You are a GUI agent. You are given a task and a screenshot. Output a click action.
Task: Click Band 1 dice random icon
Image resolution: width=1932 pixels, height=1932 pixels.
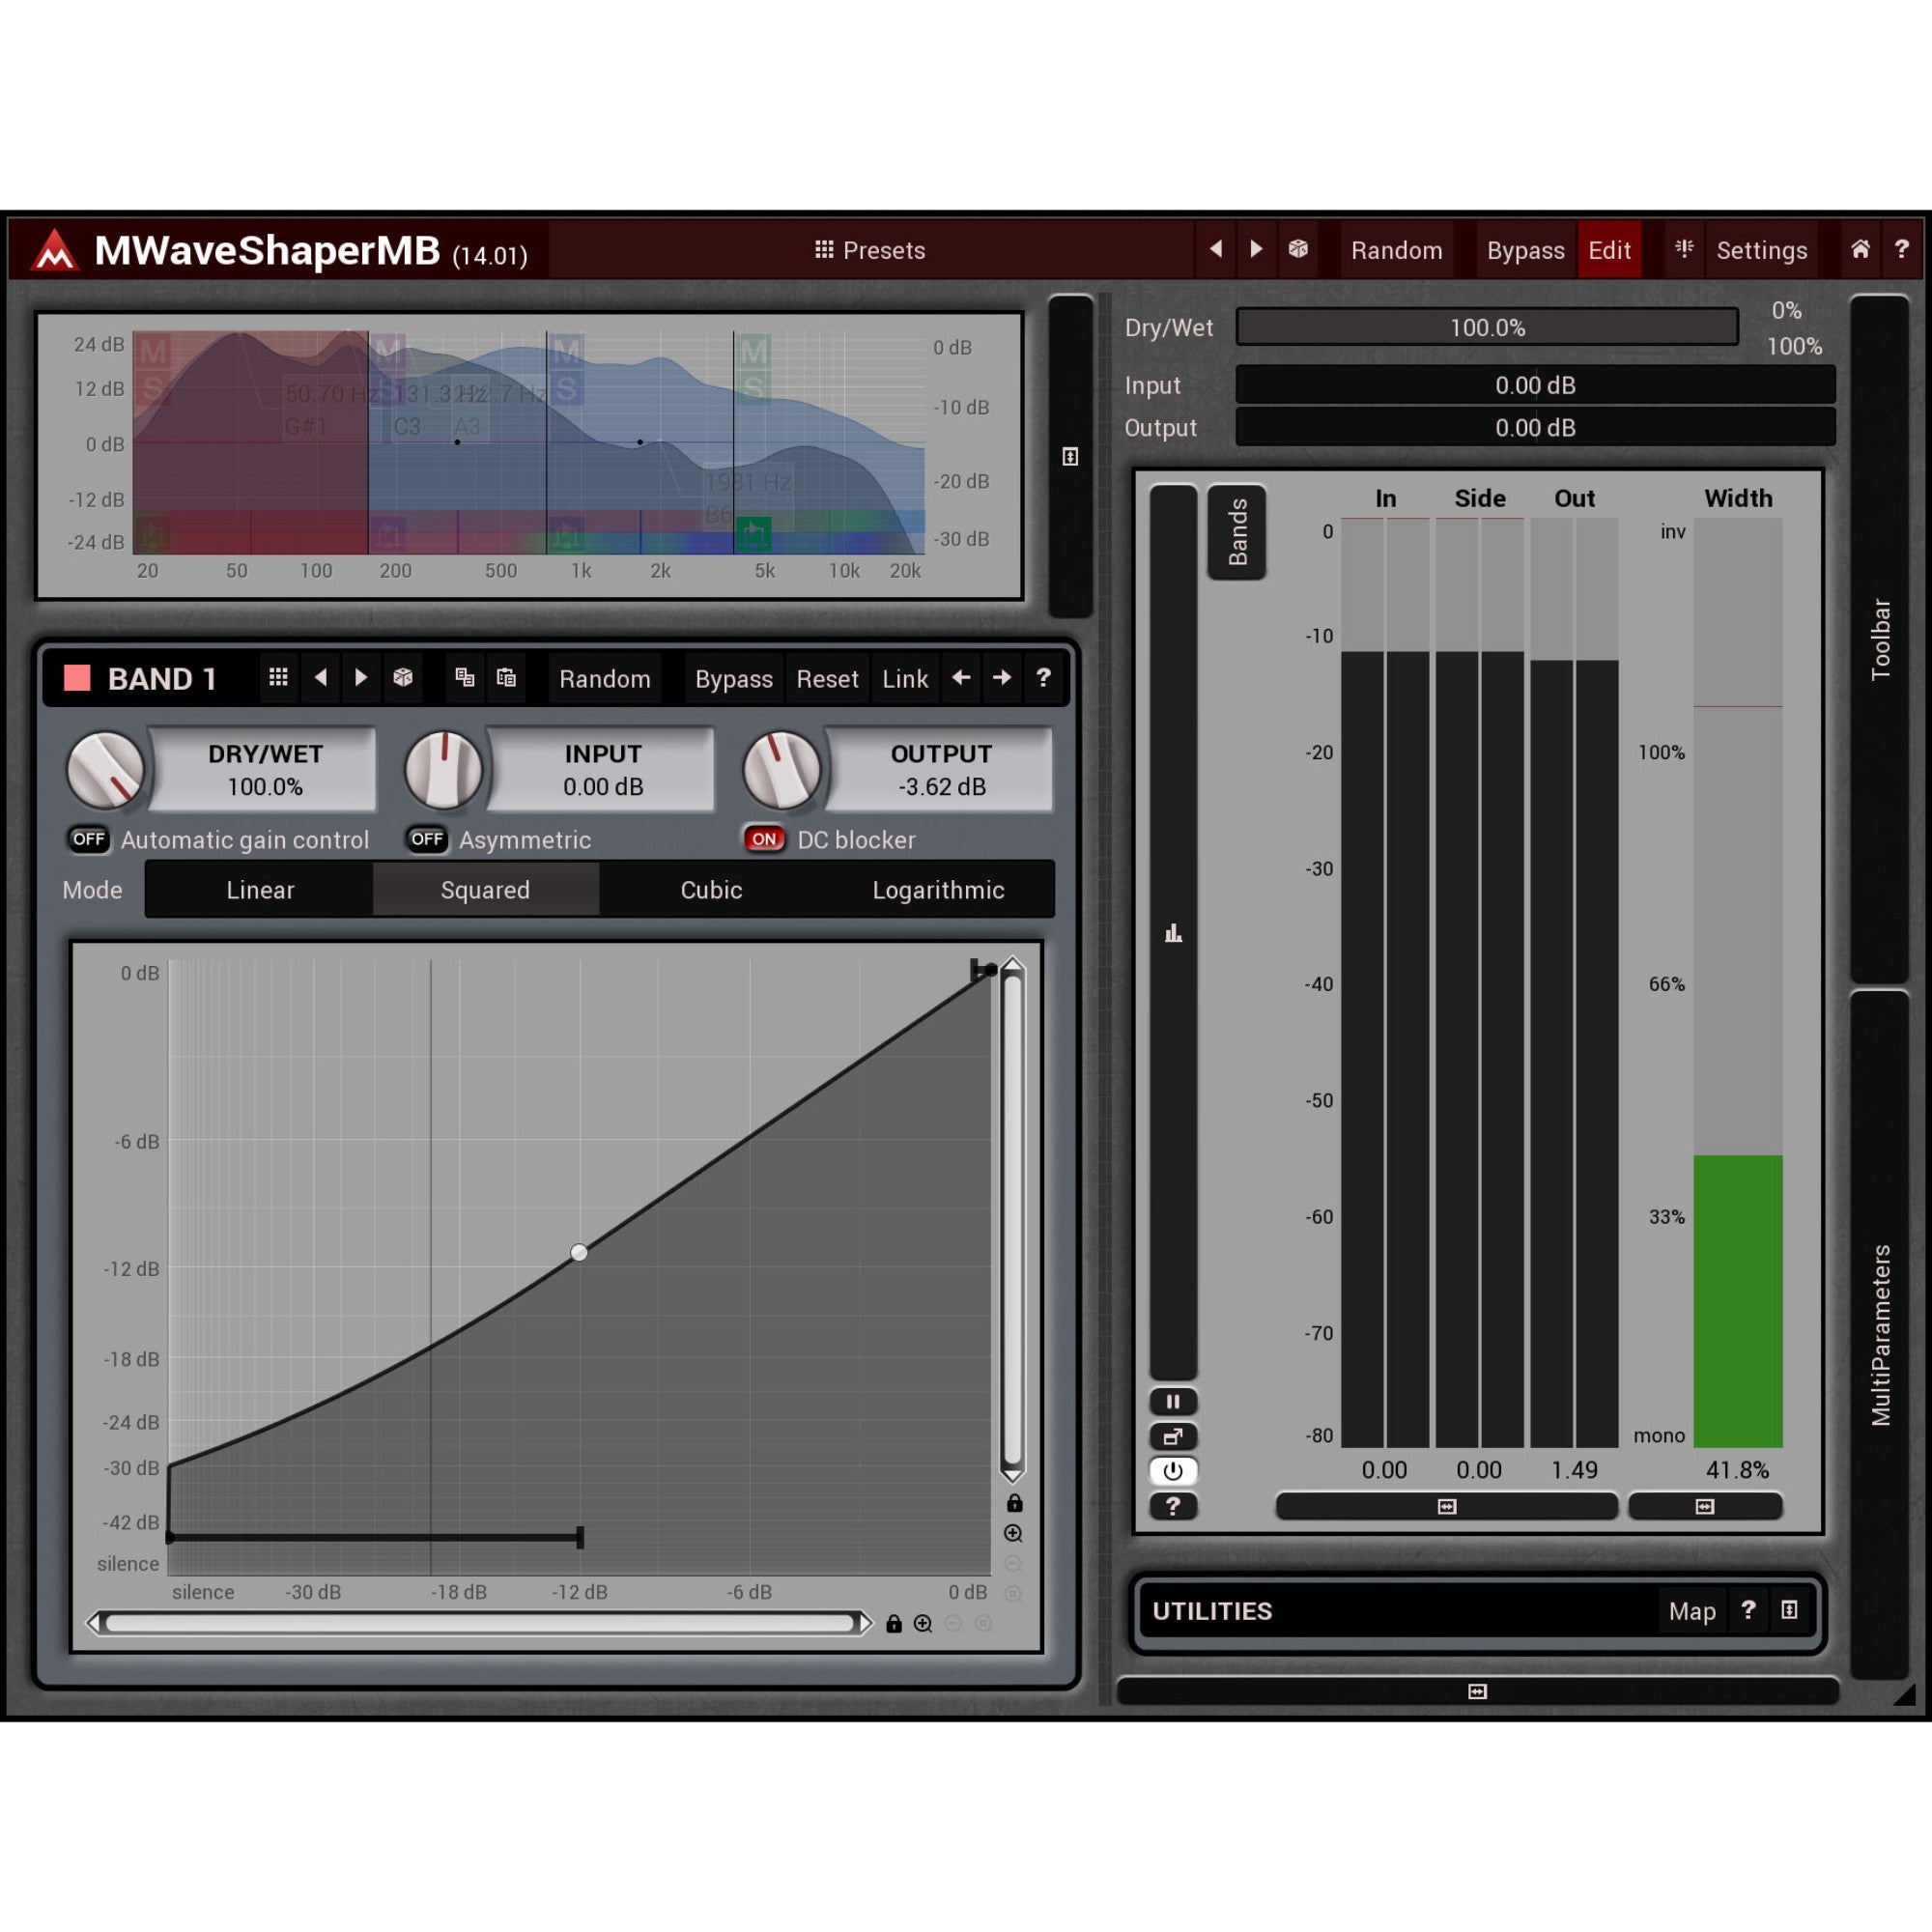click(402, 678)
